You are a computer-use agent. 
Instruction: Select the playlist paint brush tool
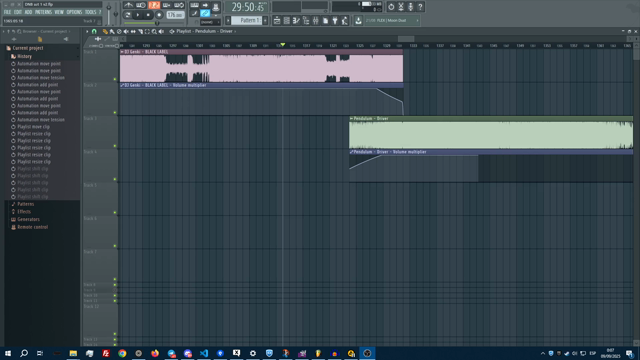pyautogui.click(x=112, y=31)
